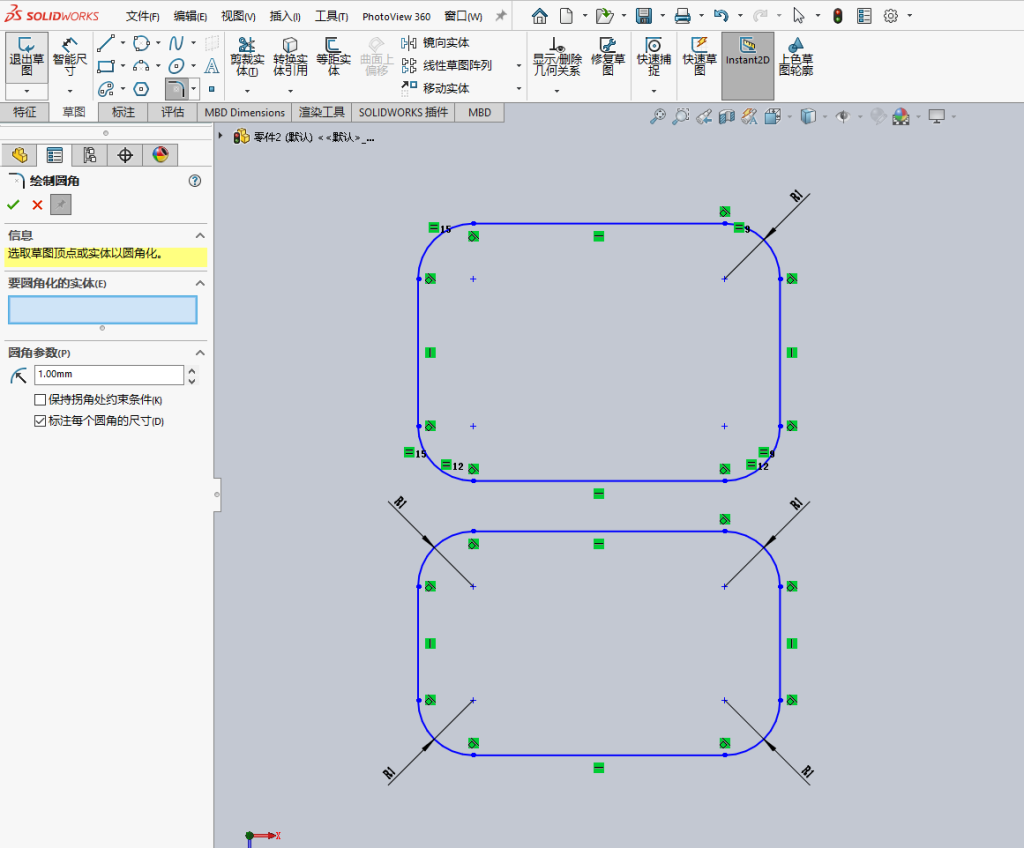Open Edit Appearance color sphere in view toolbar
The image size is (1024, 848).
pyautogui.click(x=901, y=116)
